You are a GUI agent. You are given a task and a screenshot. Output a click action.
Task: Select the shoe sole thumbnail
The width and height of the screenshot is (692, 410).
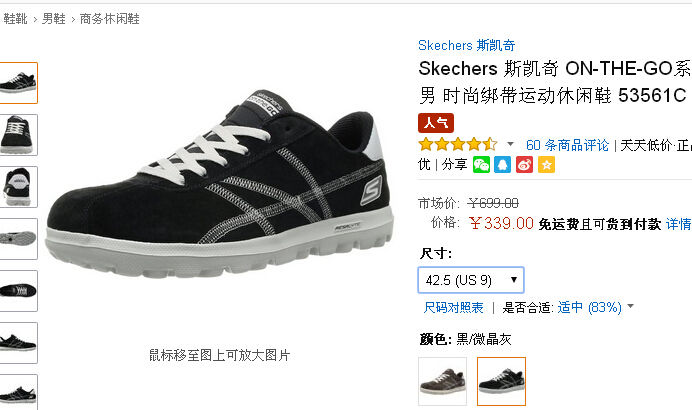click(x=18, y=239)
